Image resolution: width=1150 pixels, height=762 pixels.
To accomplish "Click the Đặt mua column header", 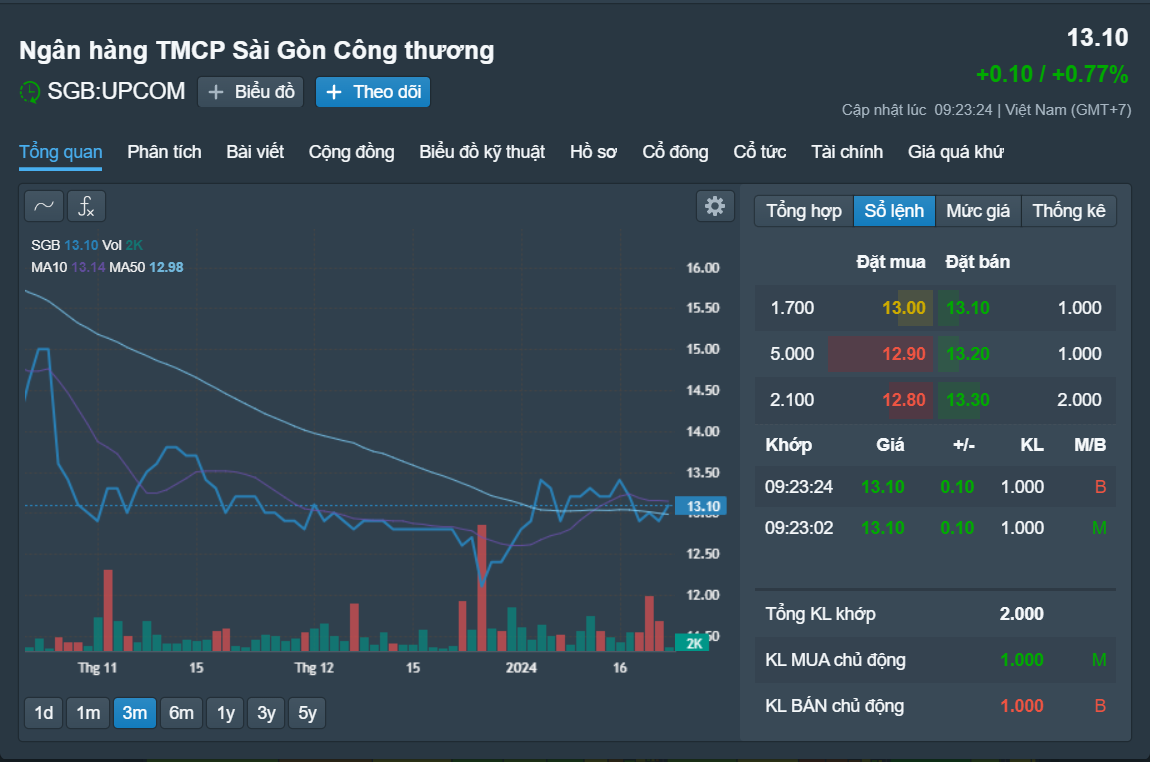I will [x=890, y=262].
